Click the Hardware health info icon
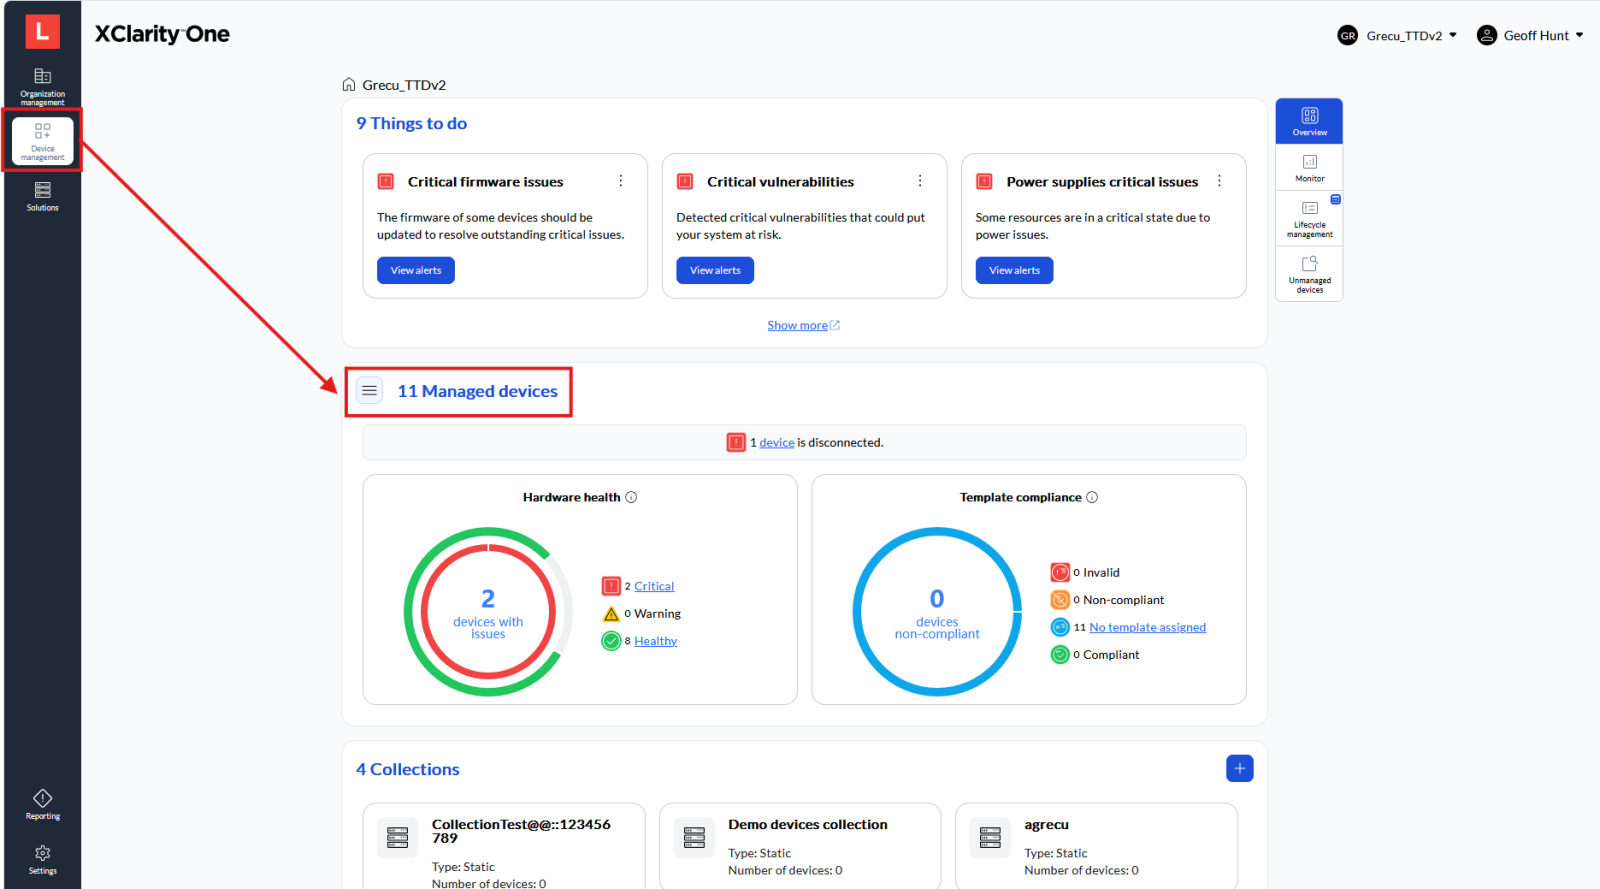Image resolution: width=1600 pixels, height=889 pixels. (x=631, y=497)
